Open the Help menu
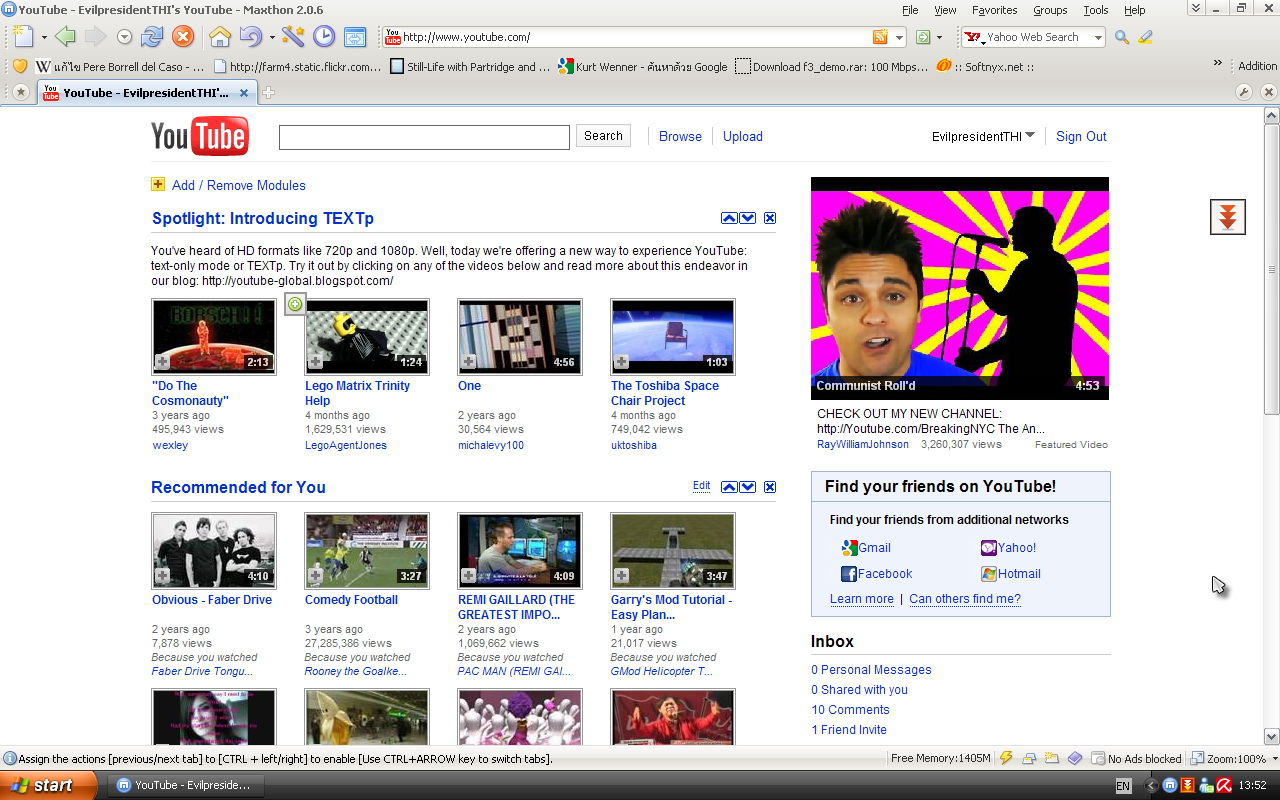Screen dimensions: 1280x800 pos(1135,10)
